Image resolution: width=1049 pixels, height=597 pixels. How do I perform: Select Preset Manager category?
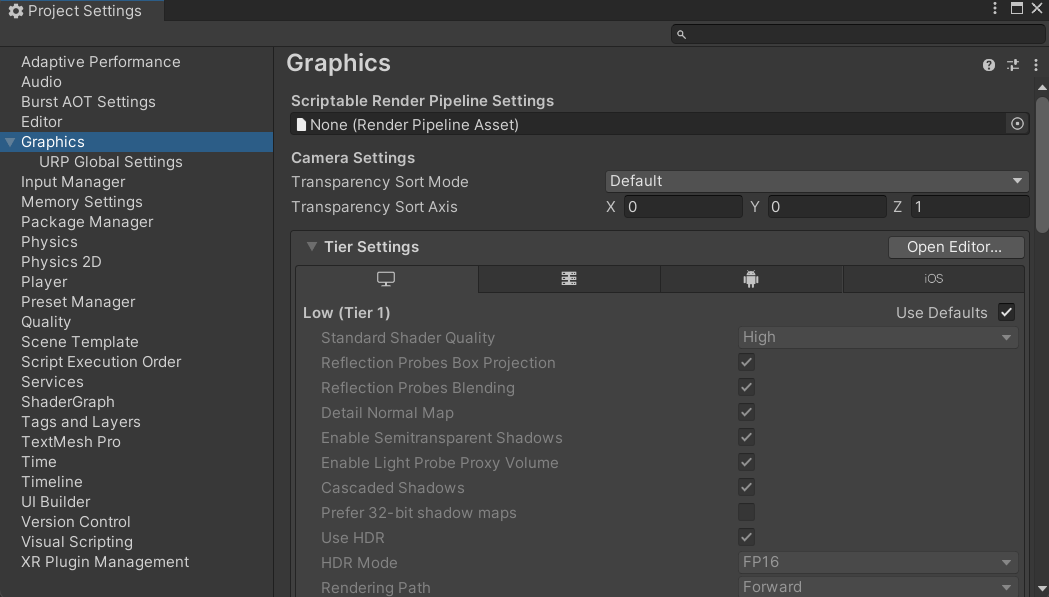78,302
